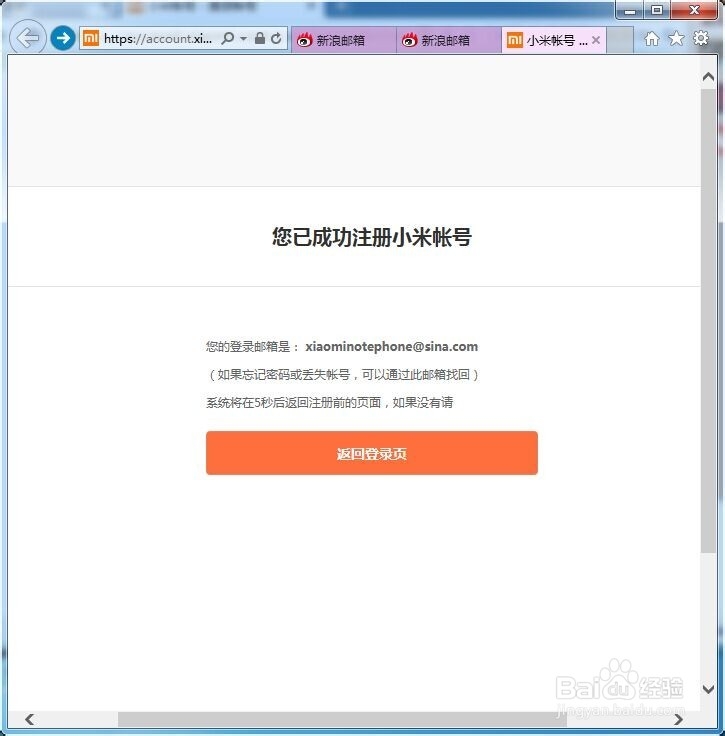Image resolution: width=725 pixels, height=736 pixels.
Task: Click the 返回登录页 orange button
Action: 372,453
